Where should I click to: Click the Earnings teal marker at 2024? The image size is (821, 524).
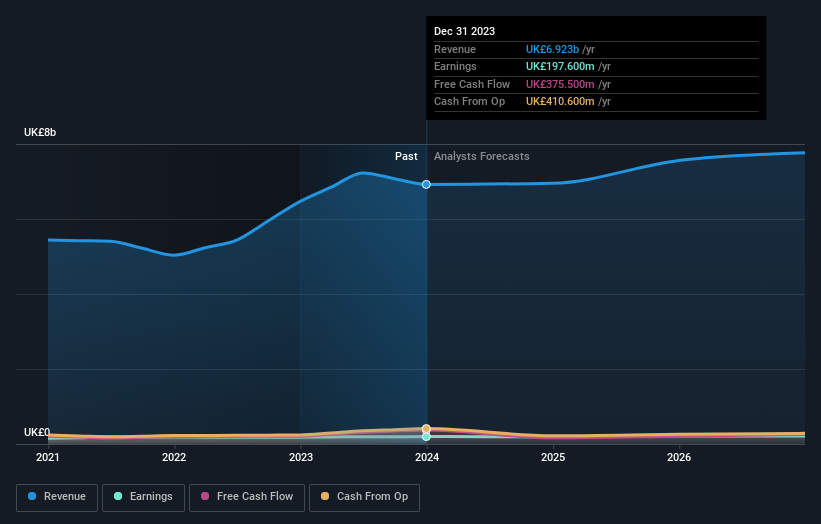point(426,437)
